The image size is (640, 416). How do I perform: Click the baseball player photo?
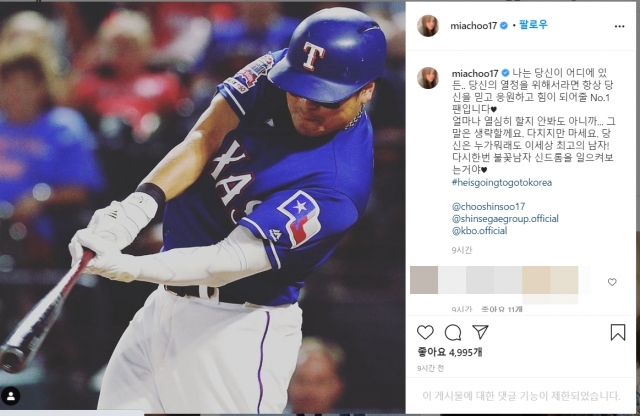(202, 208)
